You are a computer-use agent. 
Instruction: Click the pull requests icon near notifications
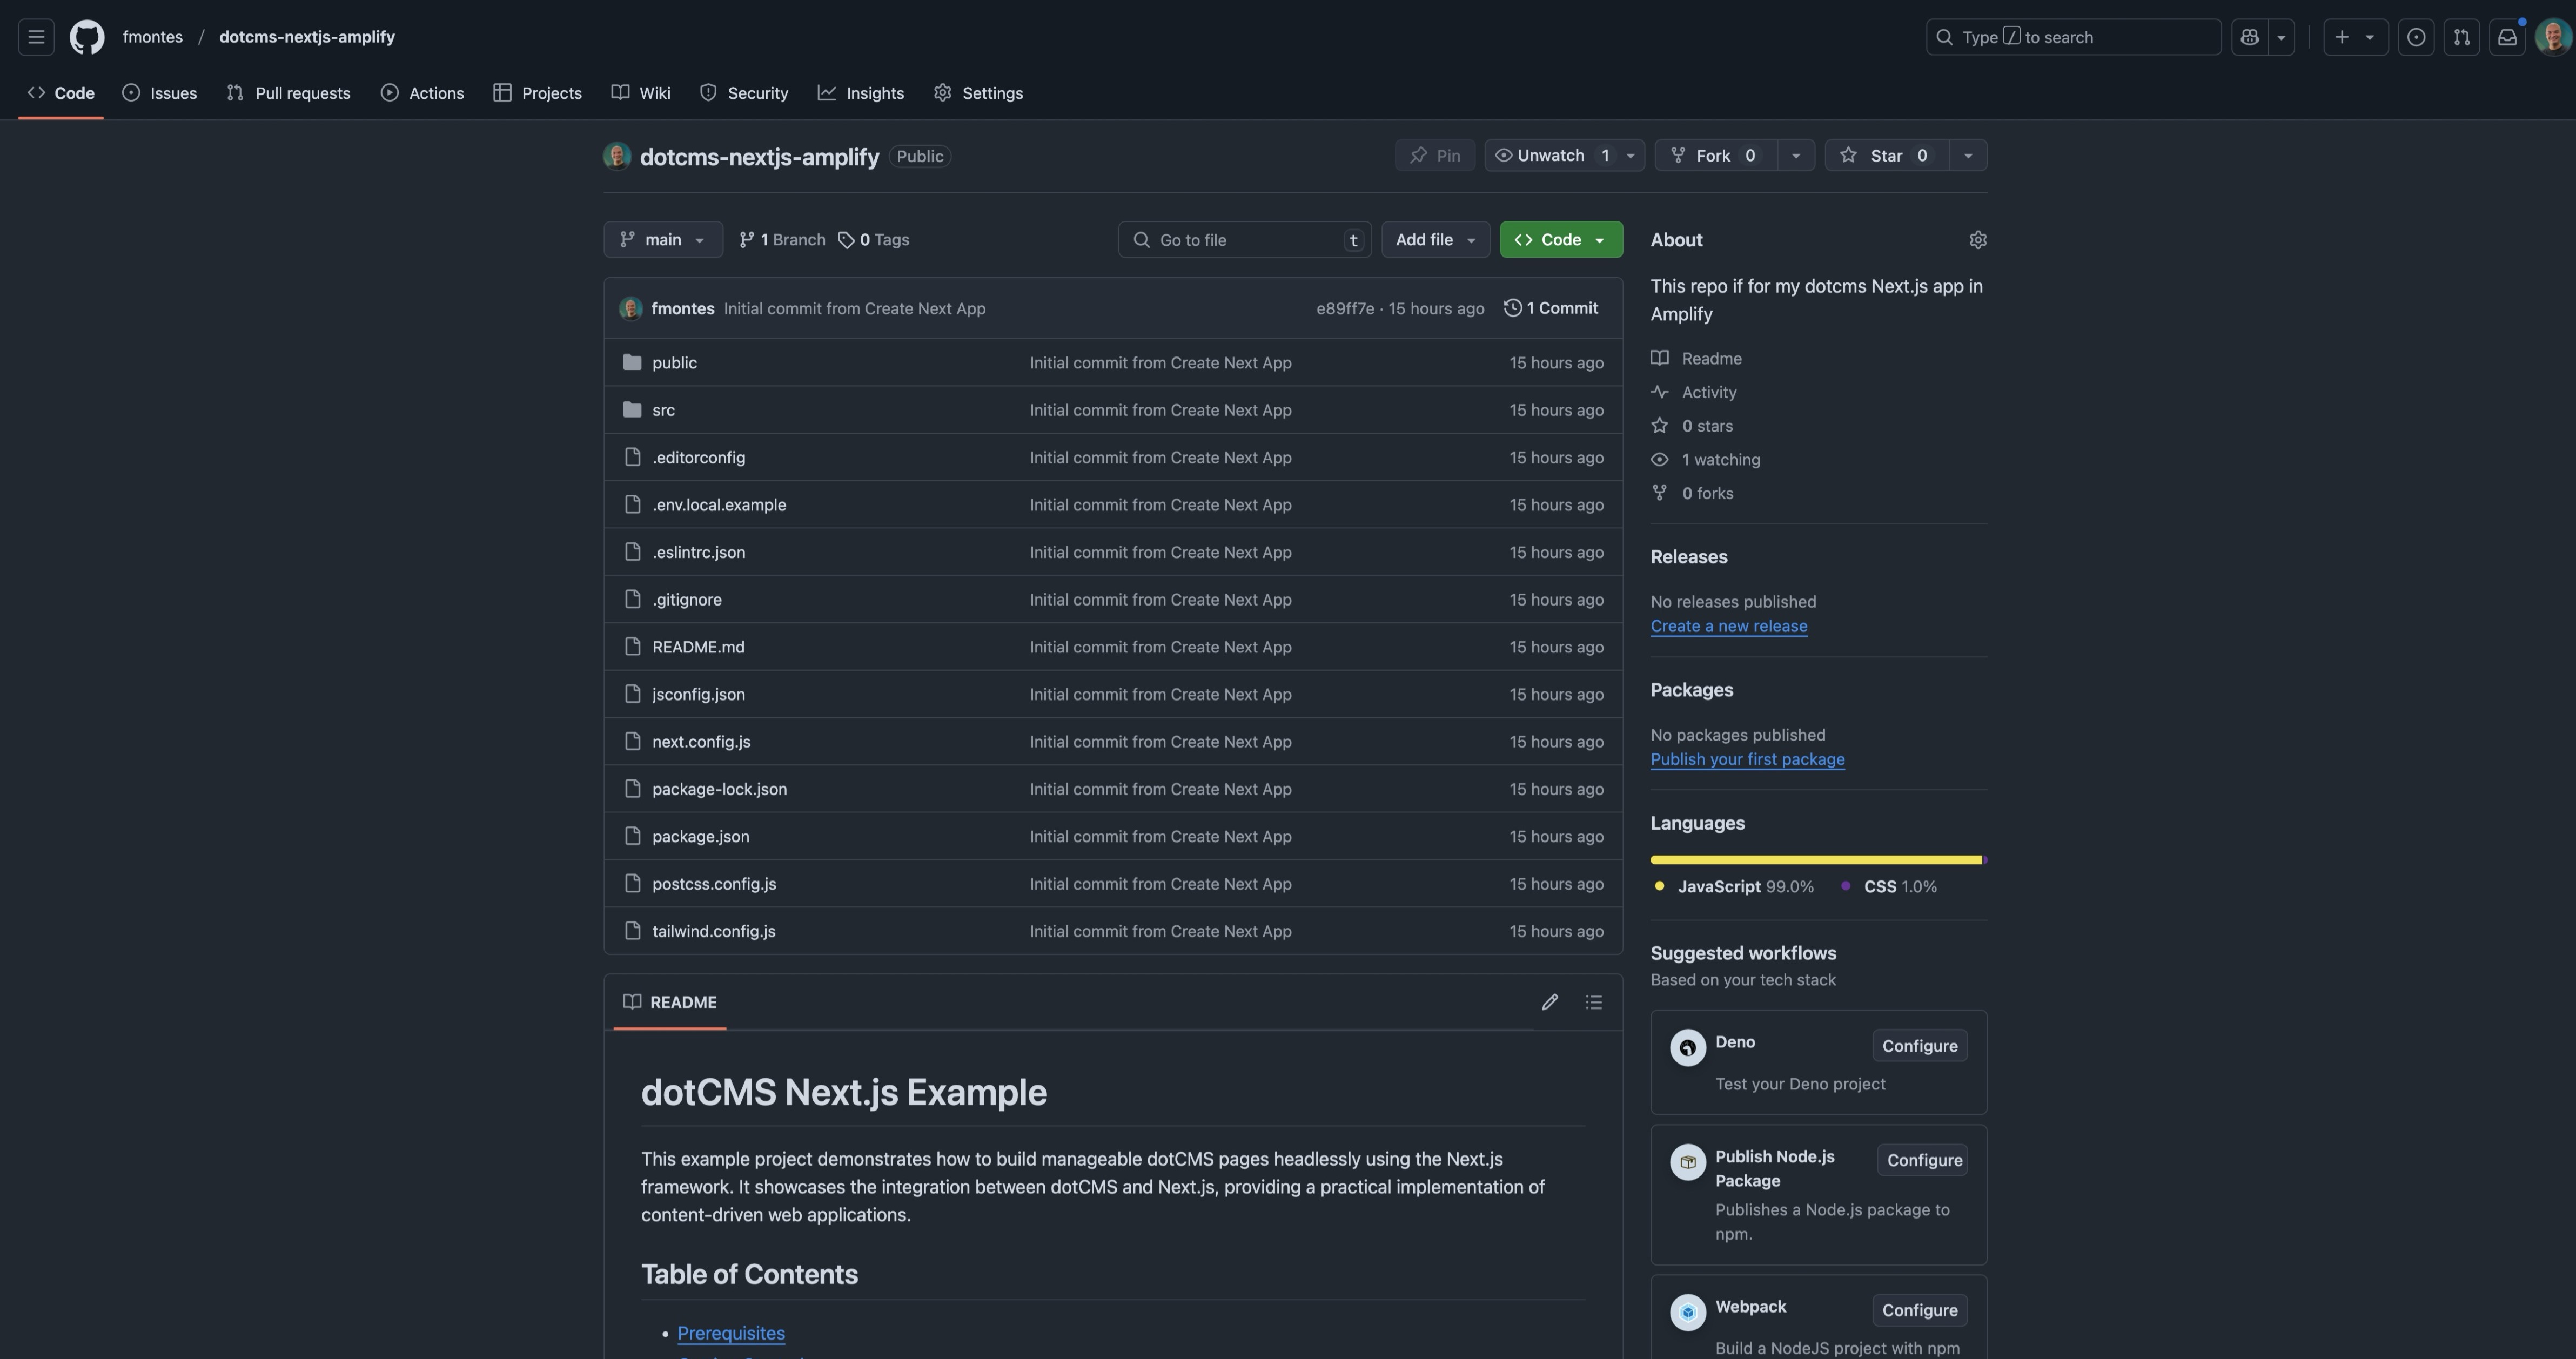pyautogui.click(x=2462, y=36)
